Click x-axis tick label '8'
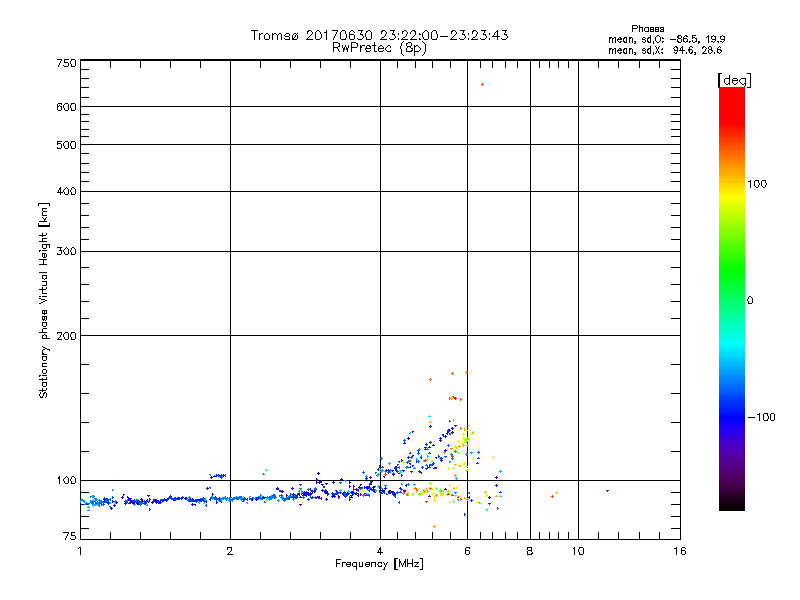Image resolution: width=800 pixels, height=600 pixels. click(530, 551)
